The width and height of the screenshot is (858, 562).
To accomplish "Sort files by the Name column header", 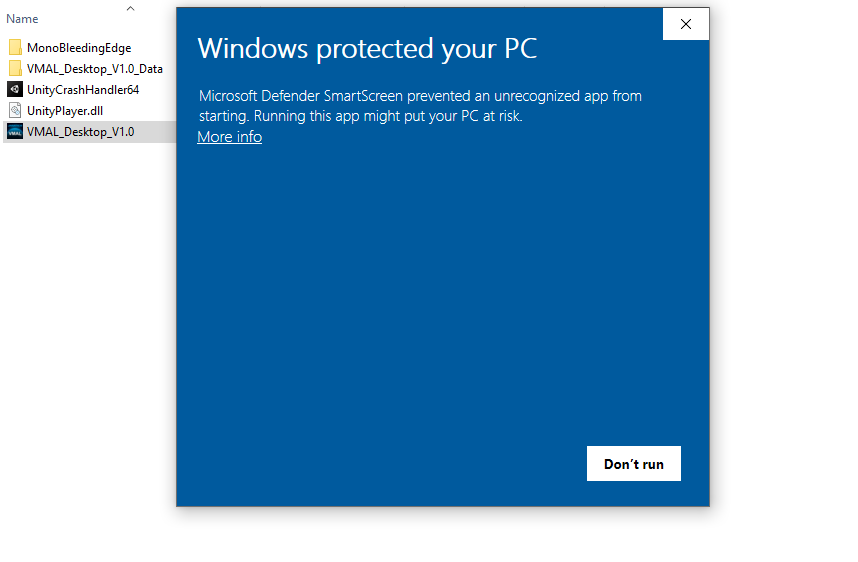I will click(x=22, y=19).
